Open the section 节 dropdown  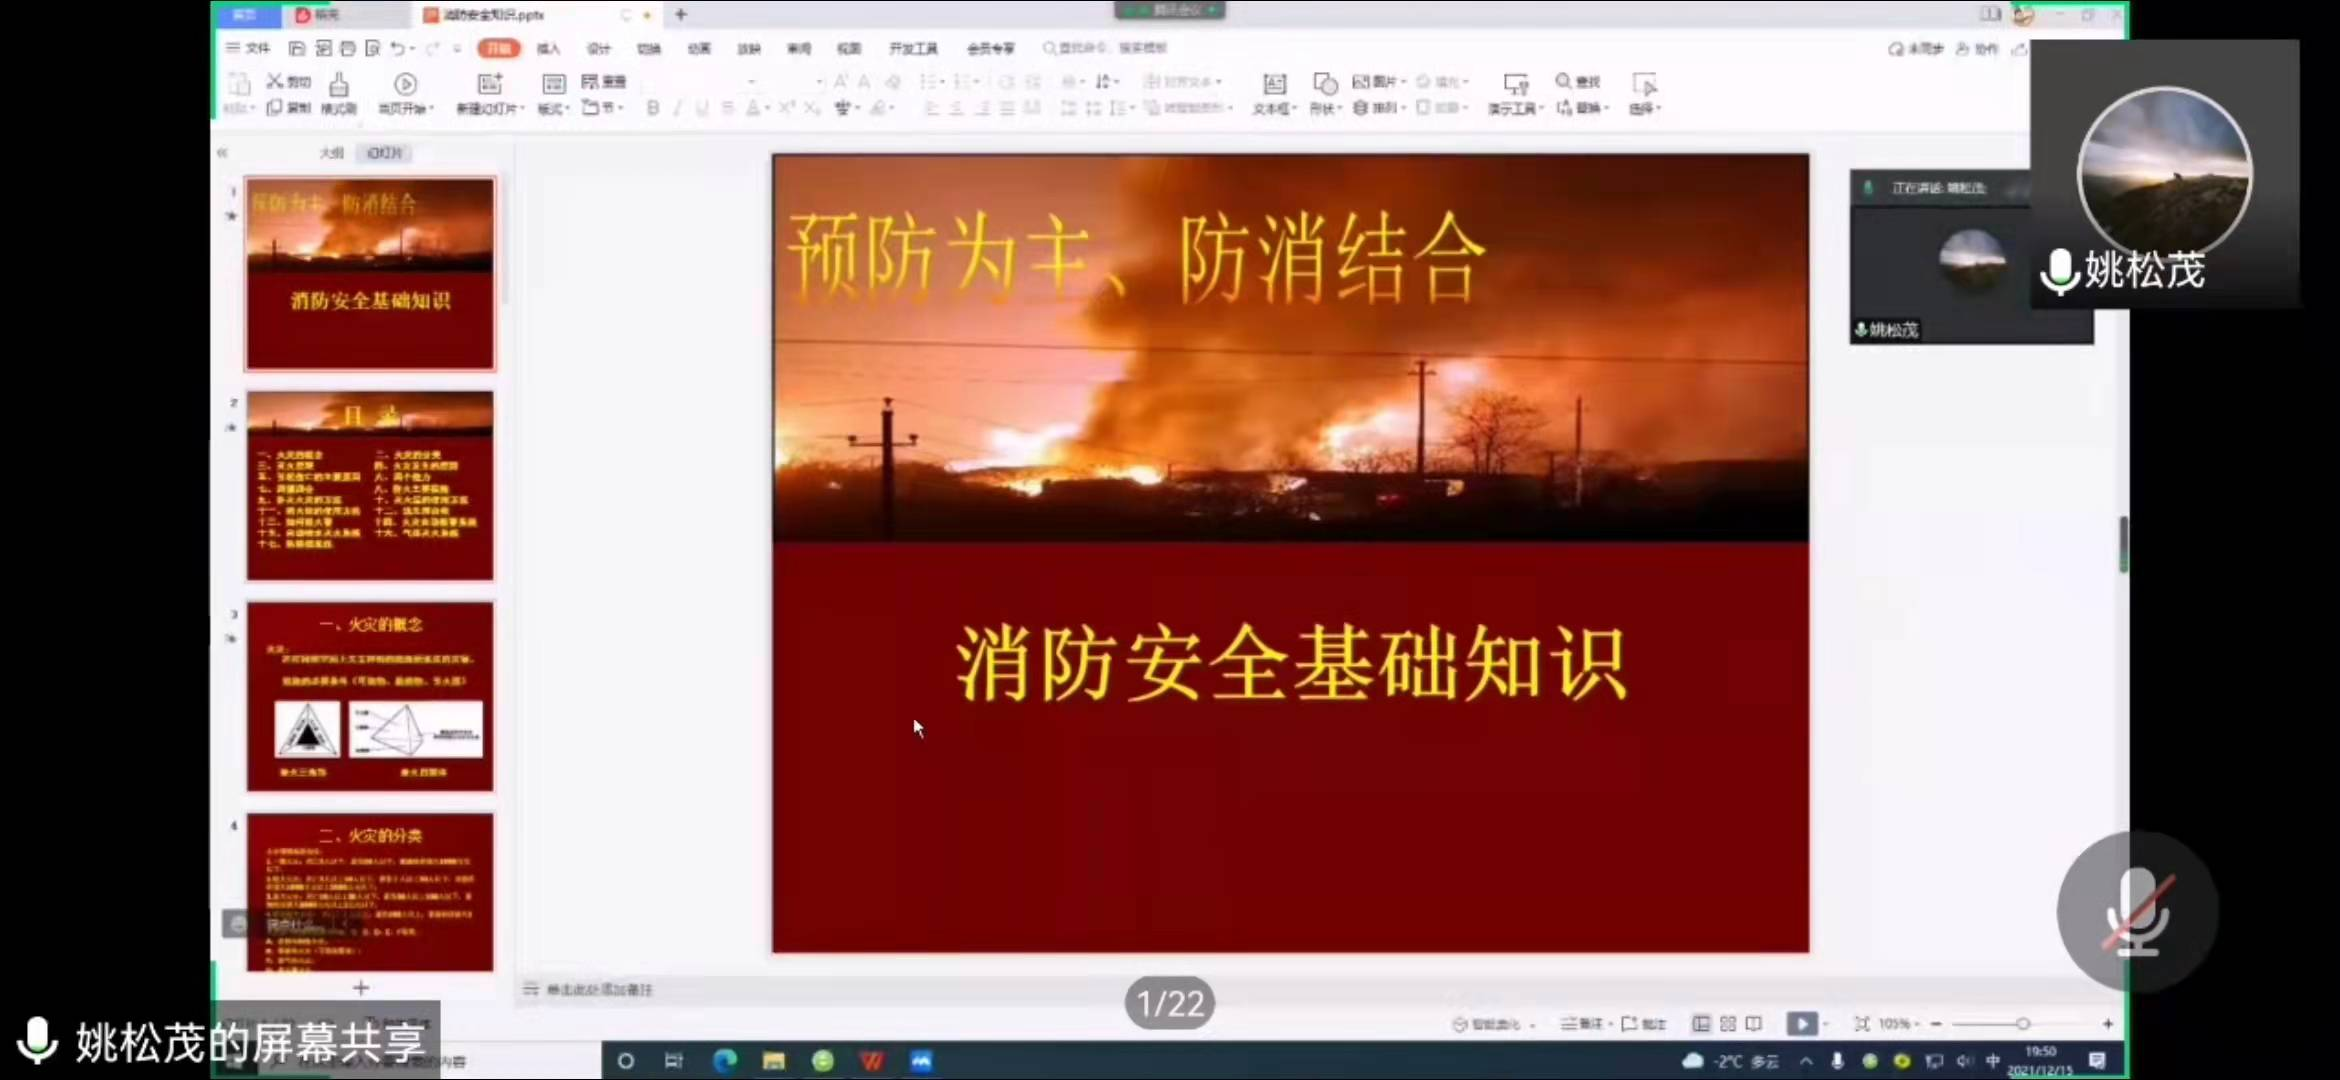pos(603,107)
